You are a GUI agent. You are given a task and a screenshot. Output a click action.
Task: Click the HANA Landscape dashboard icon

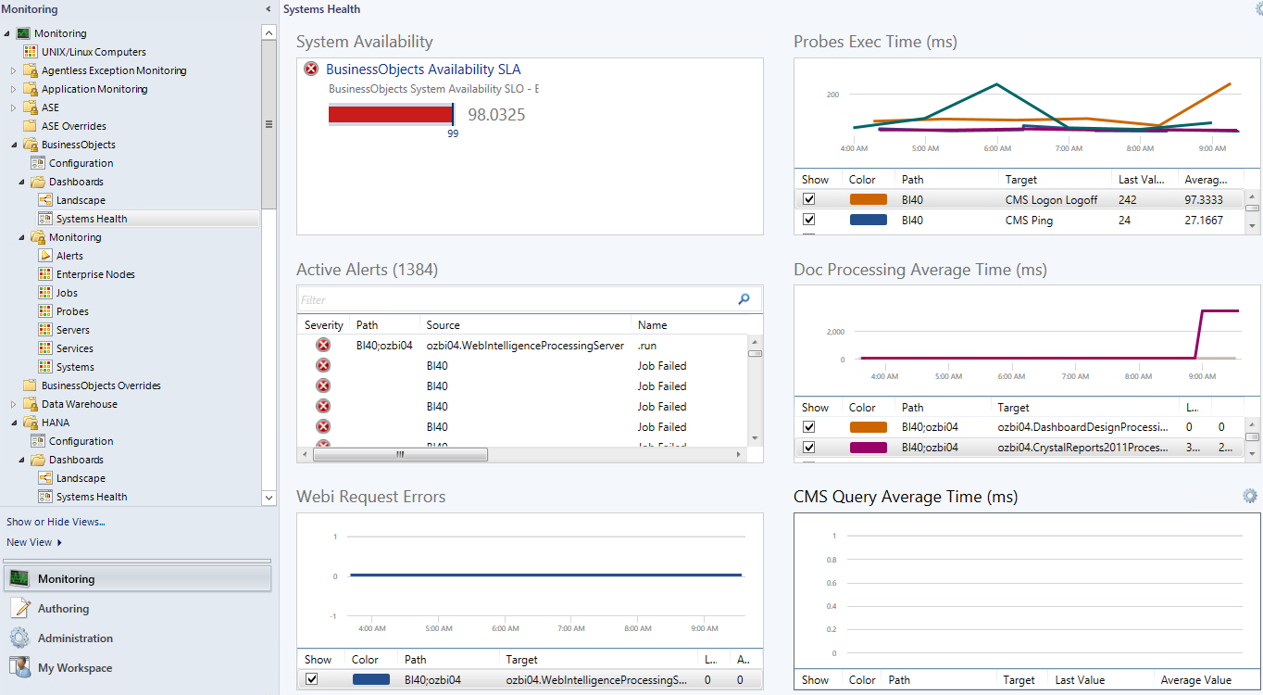[x=45, y=478]
